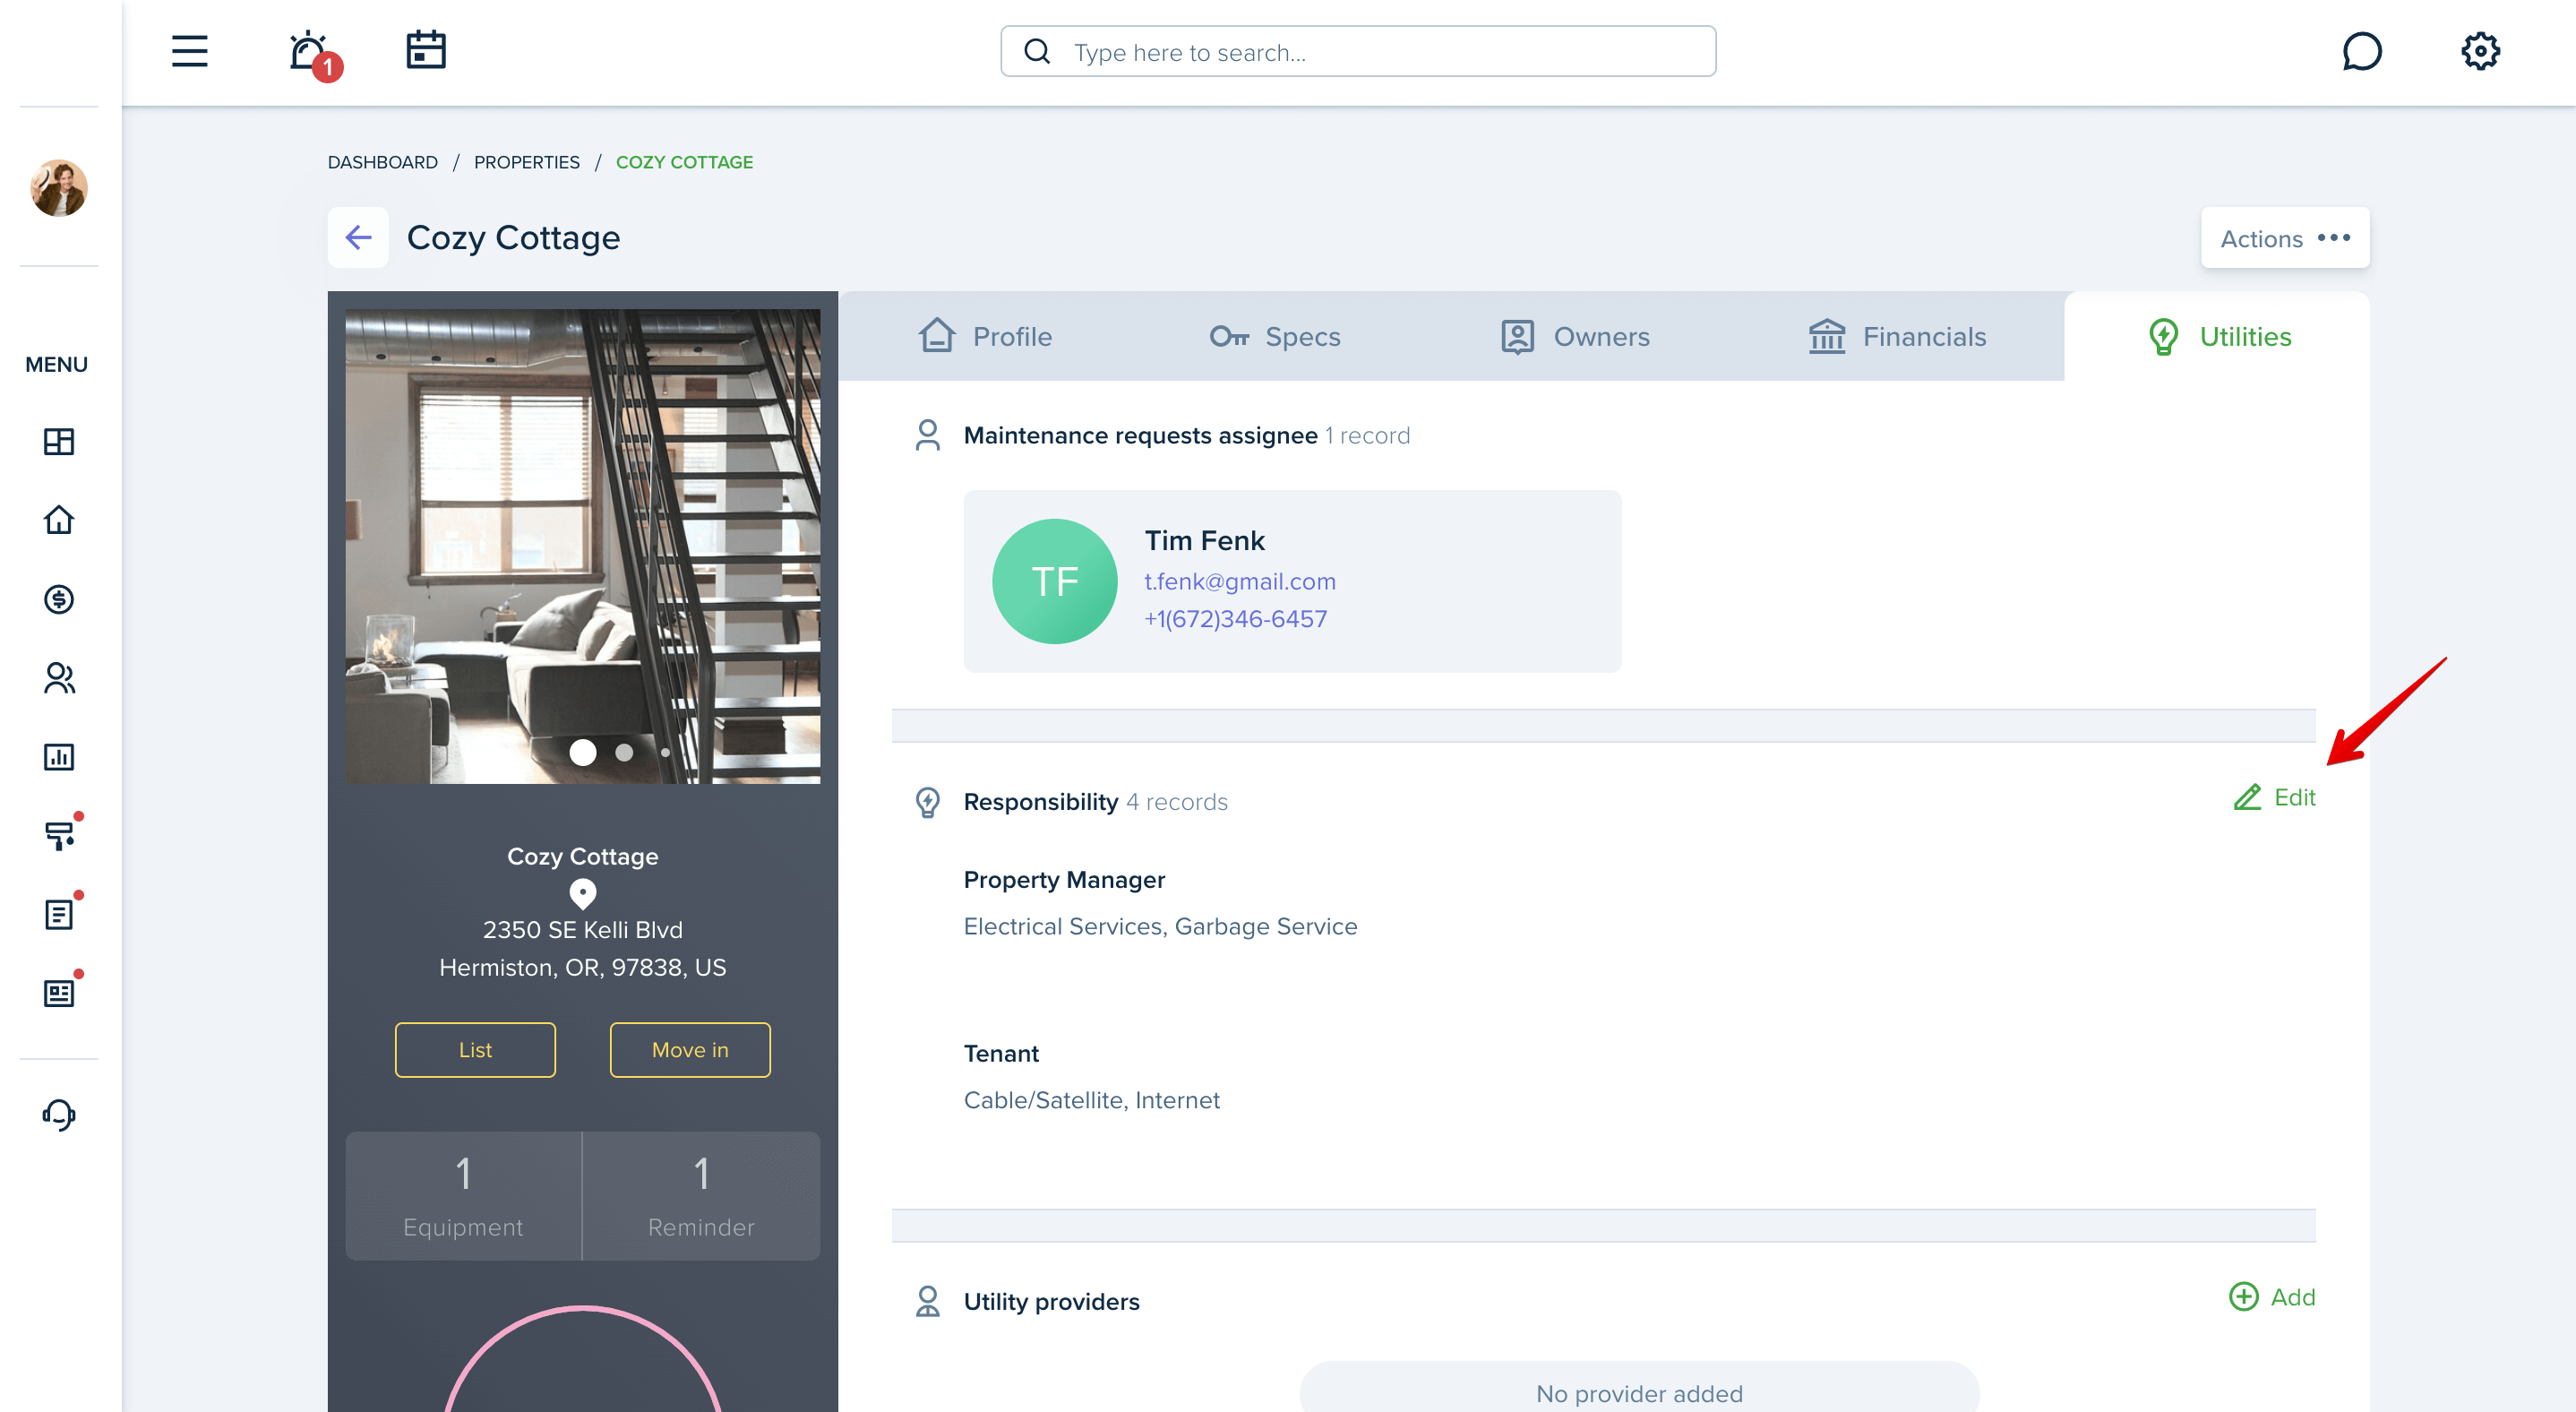Switch to the Specs tab
This screenshot has width=2576, height=1412.
[1275, 336]
